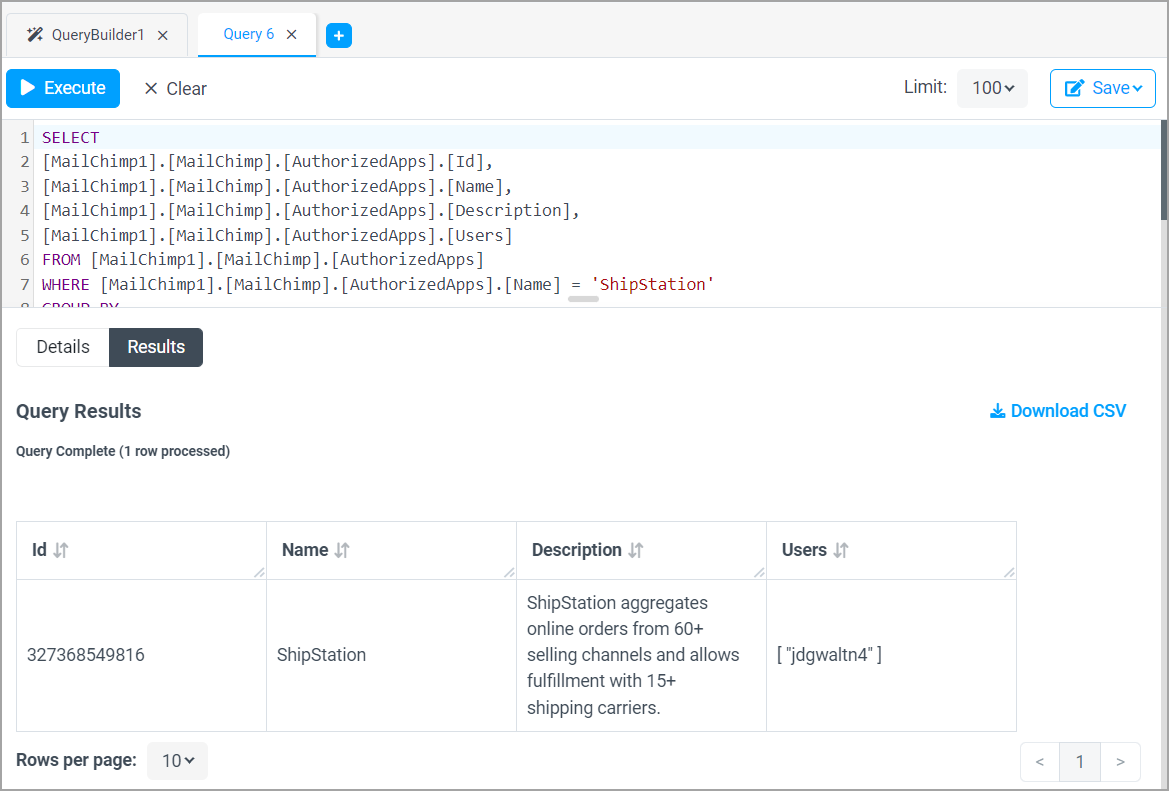The image size is (1169, 791).
Task: Open the Rows per page dropdown
Action: (x=177, y=760)
